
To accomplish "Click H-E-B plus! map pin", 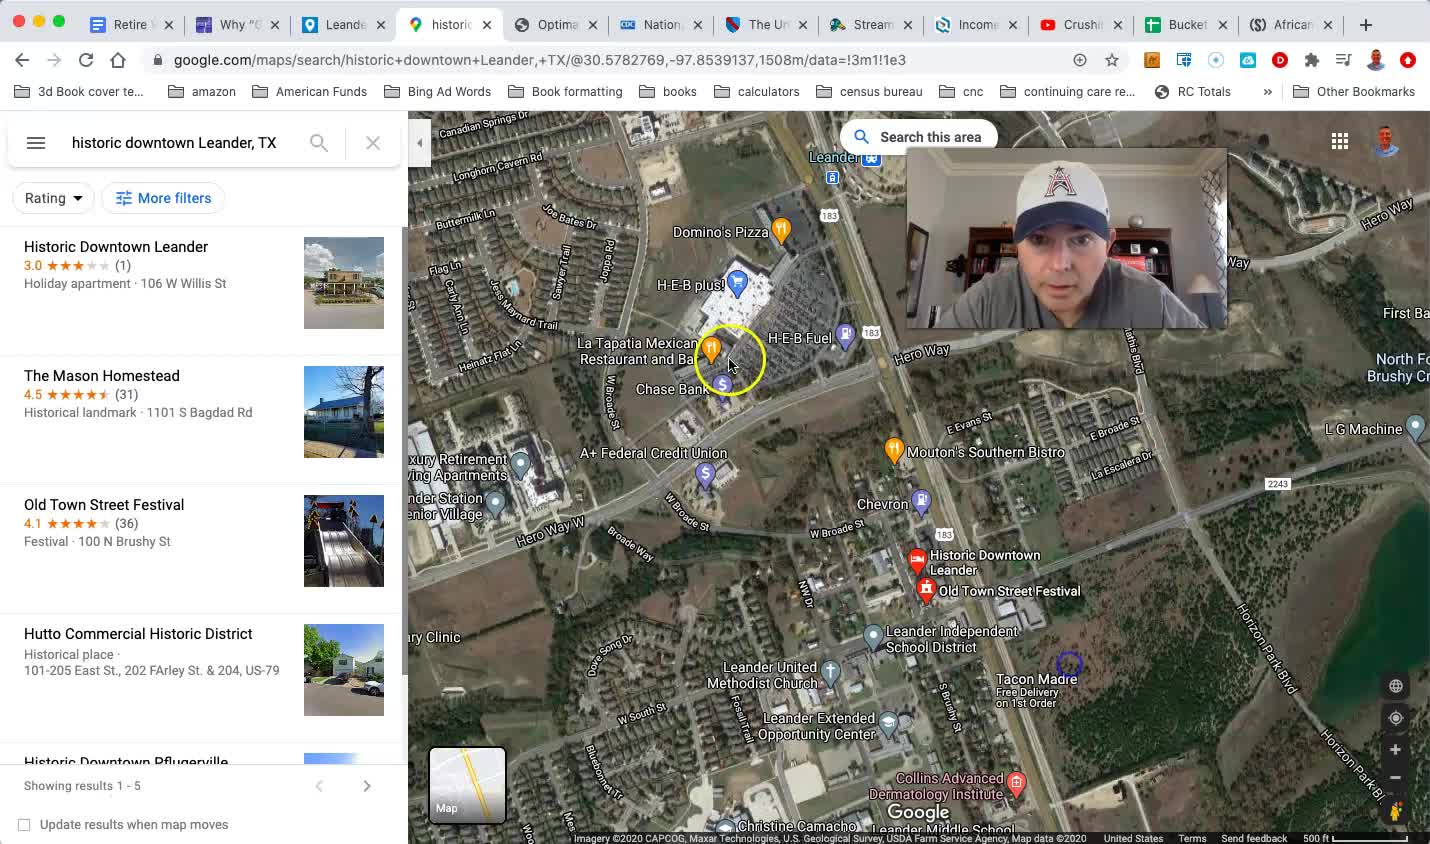I will pyautogui.click(x=737, y=283).
